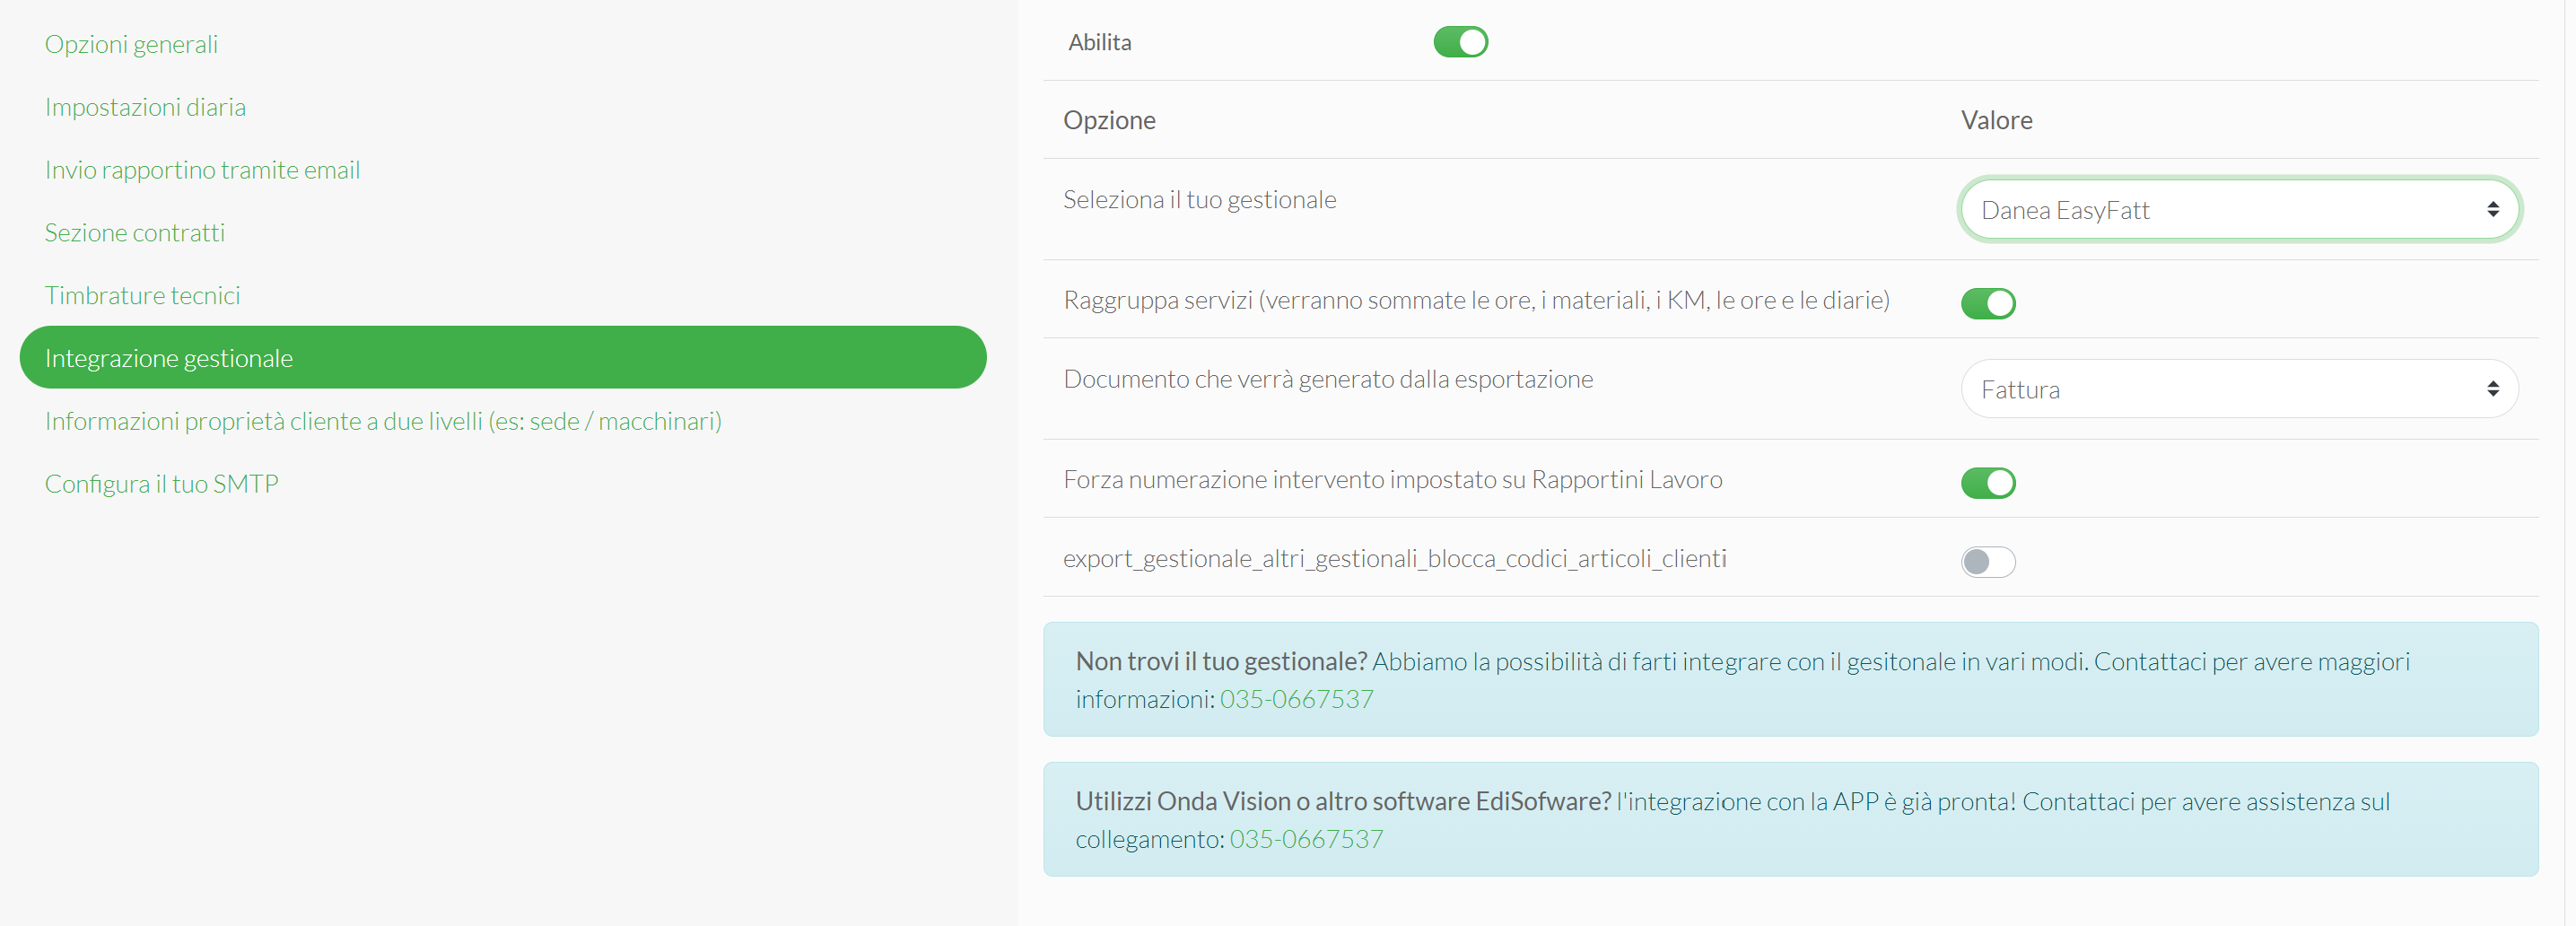This screenshot has width=2576, height=926.
Task: Click phone number link after 'informazioni:'
Action: pyautogui.click(x=1296, y=699)
